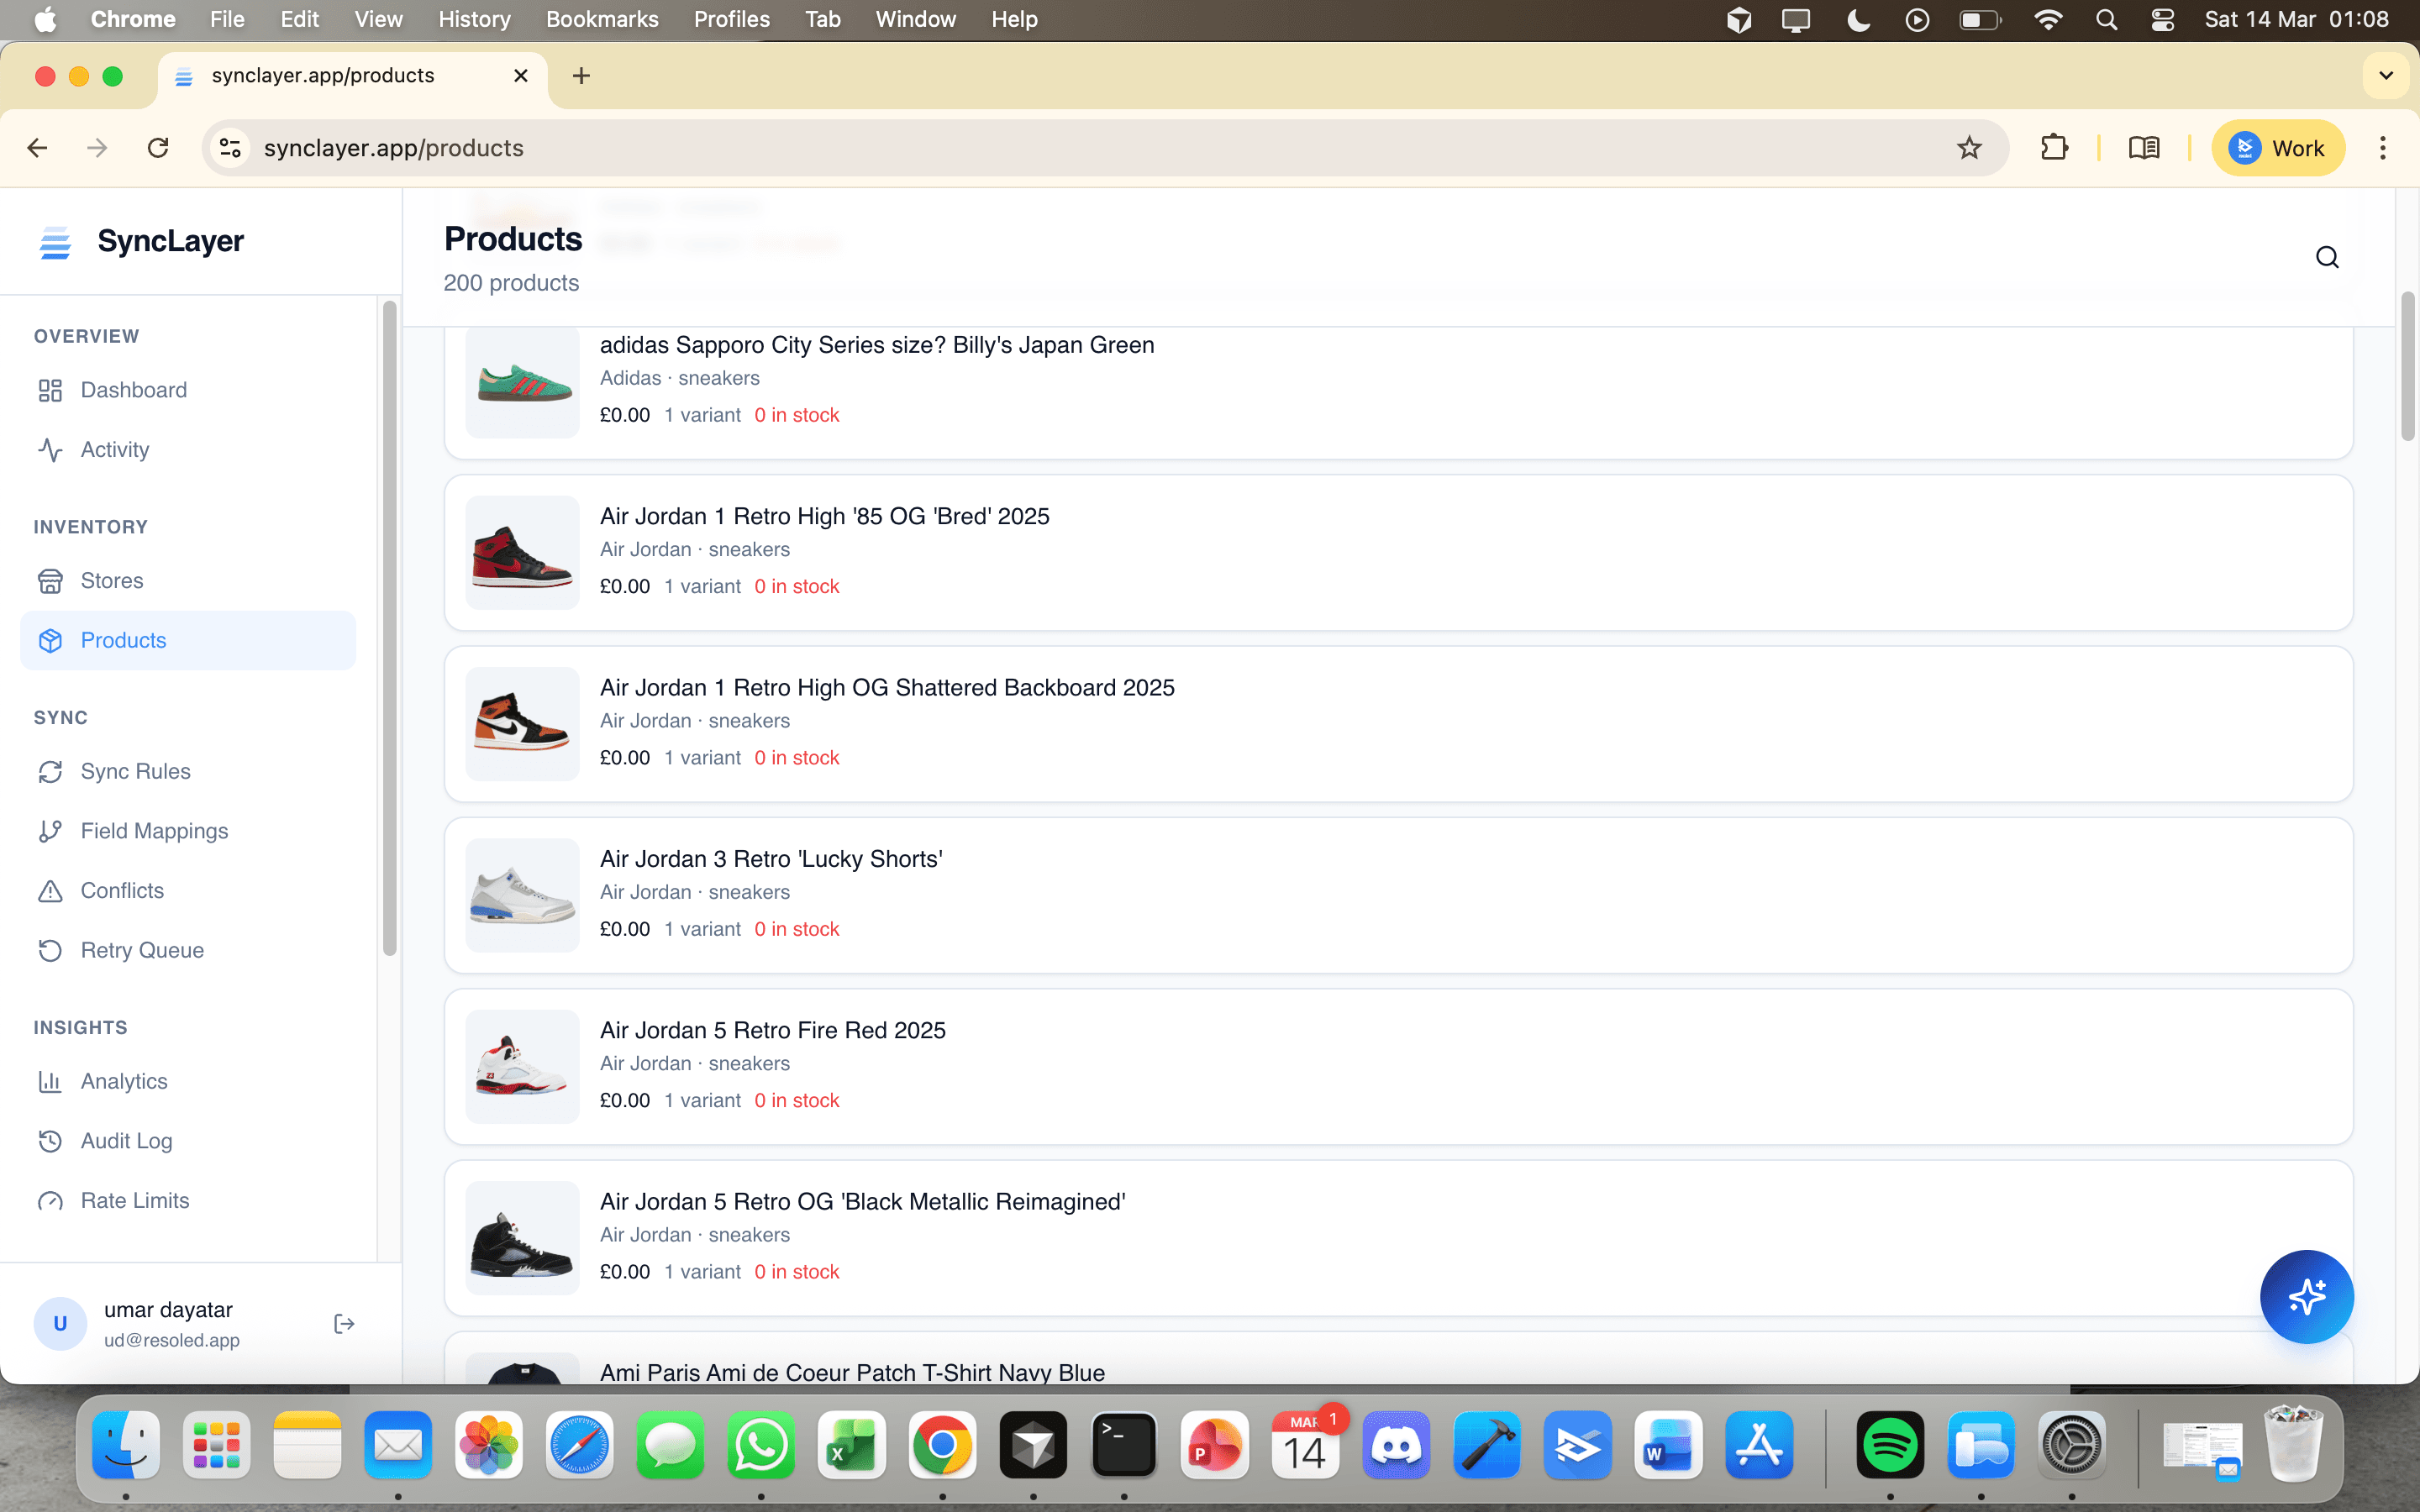Open adidas Sapporo City Series product
The height and width of the screenshot is (1512, 2420).
1399,393
